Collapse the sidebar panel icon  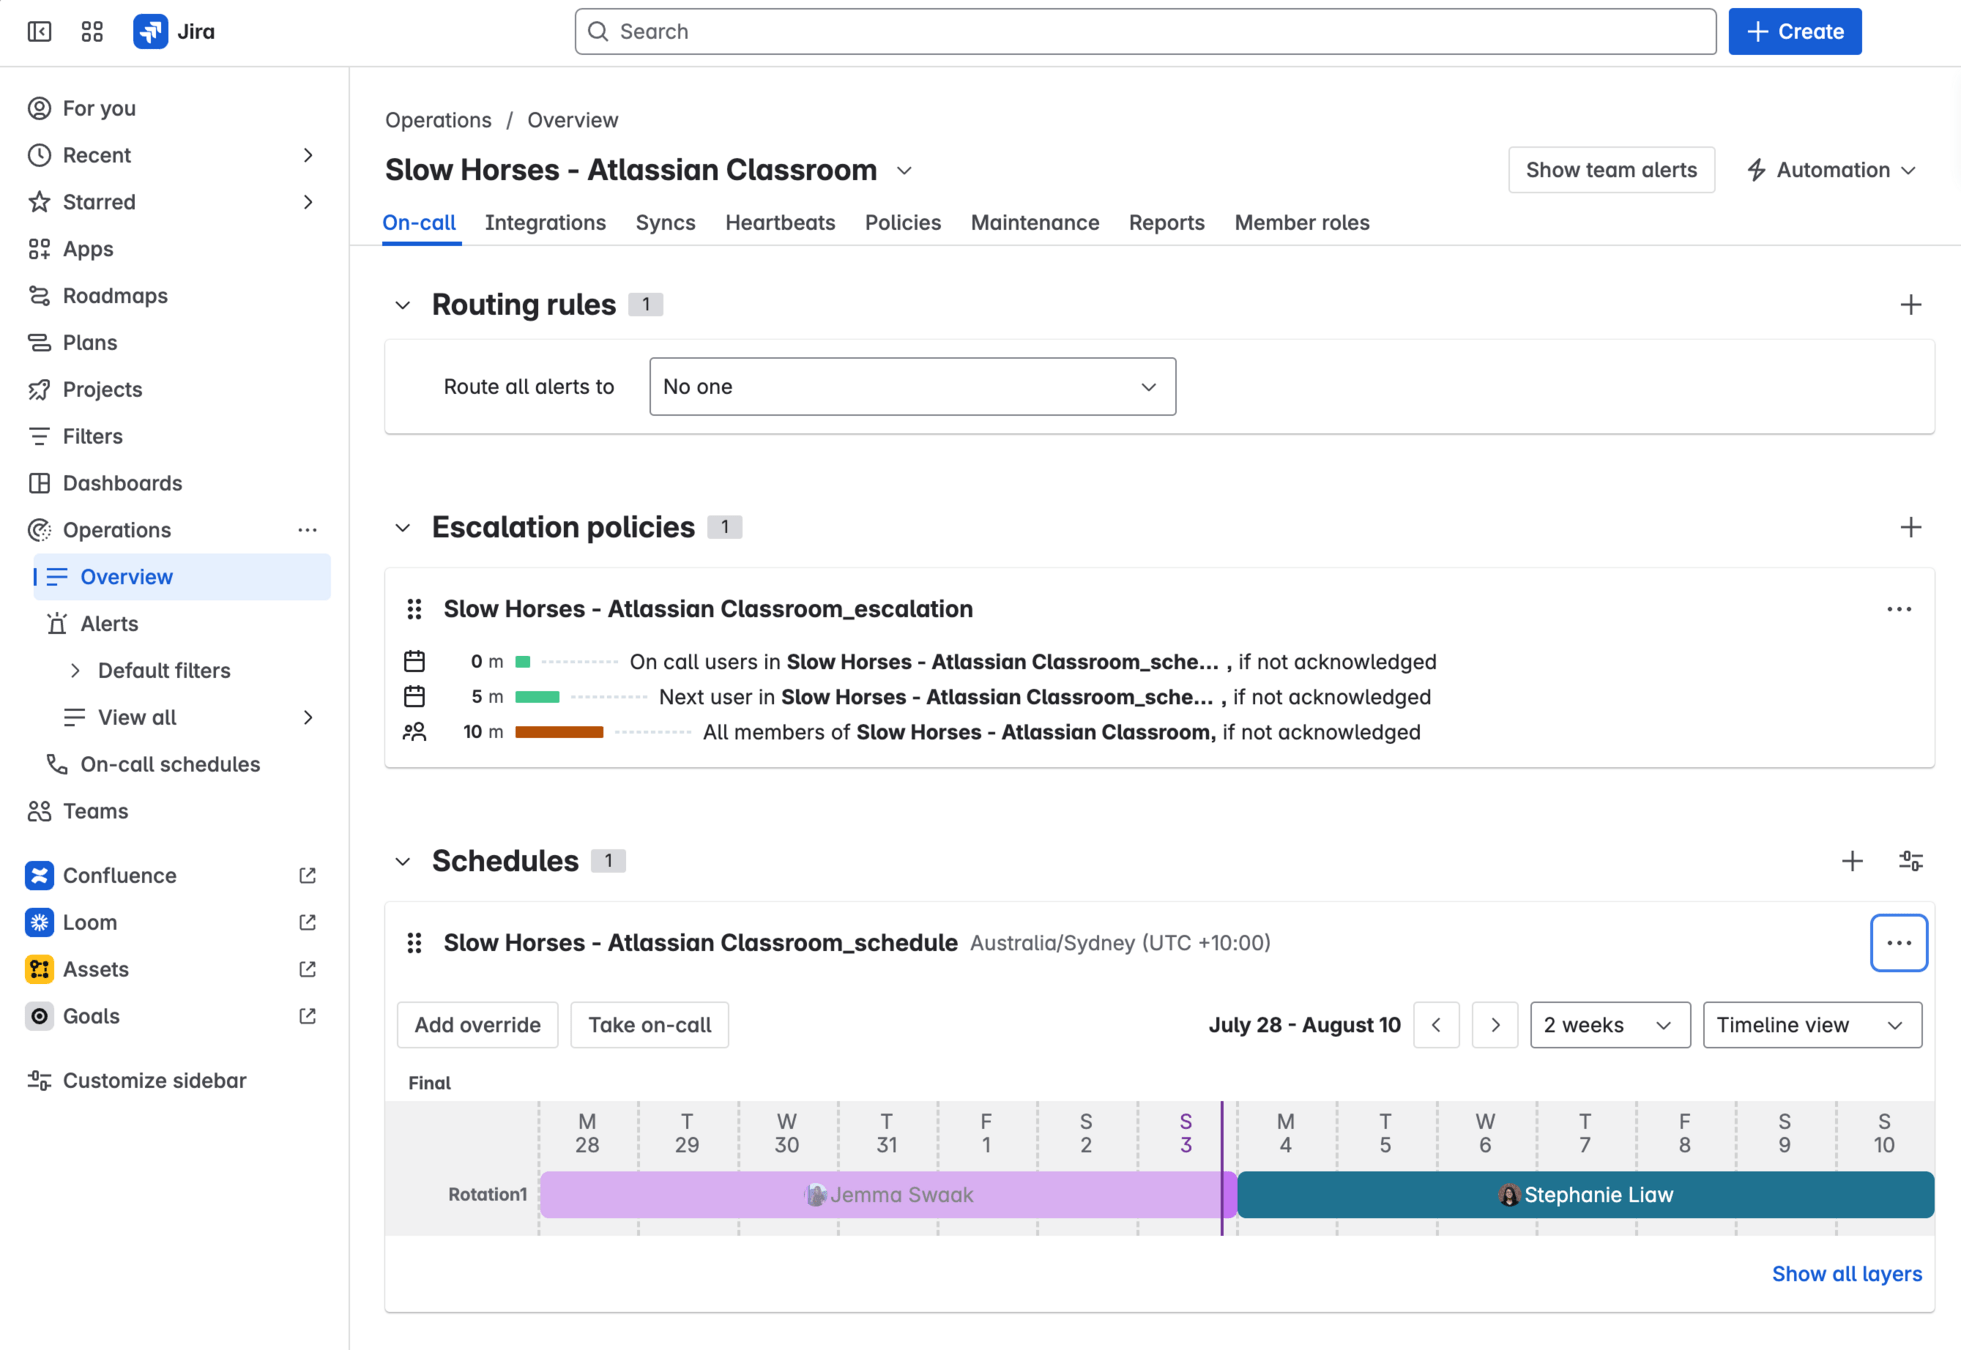[x=39, y=31]
